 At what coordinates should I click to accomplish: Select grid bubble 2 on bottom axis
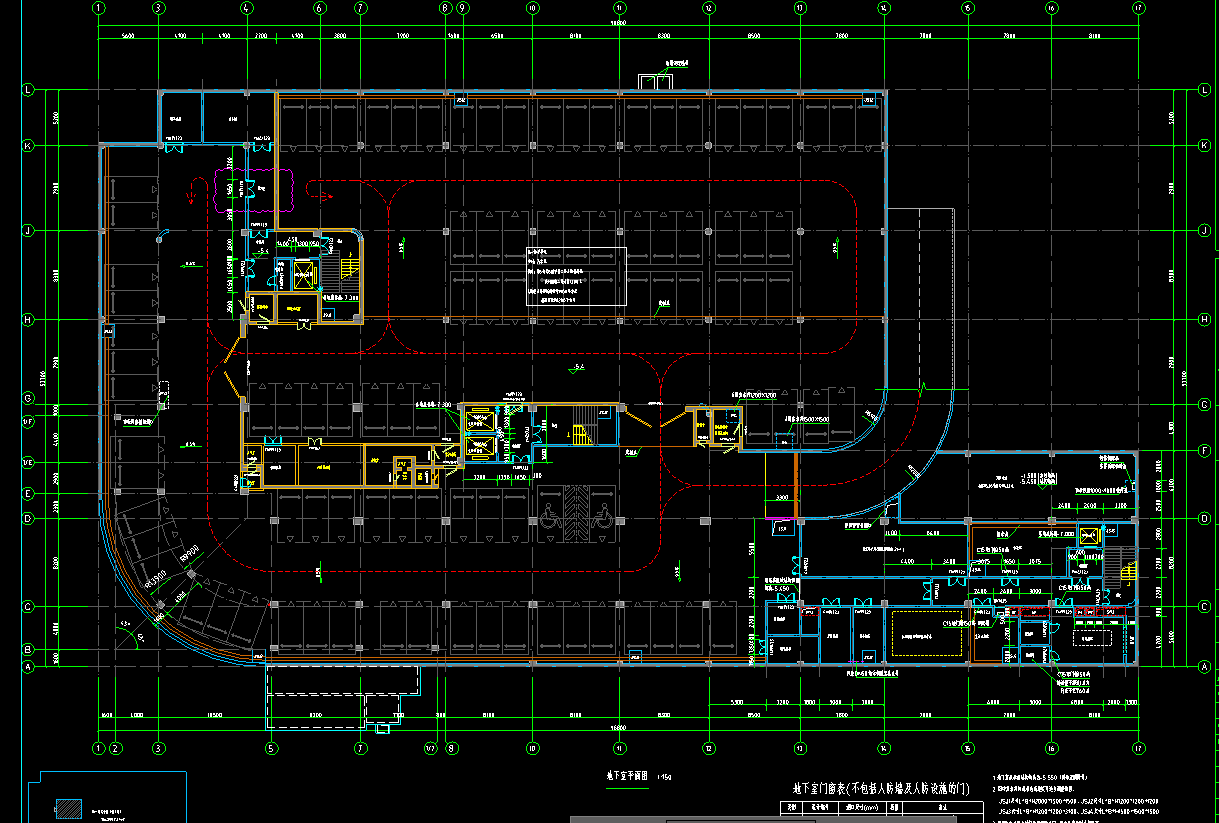[x=115, y=748]
